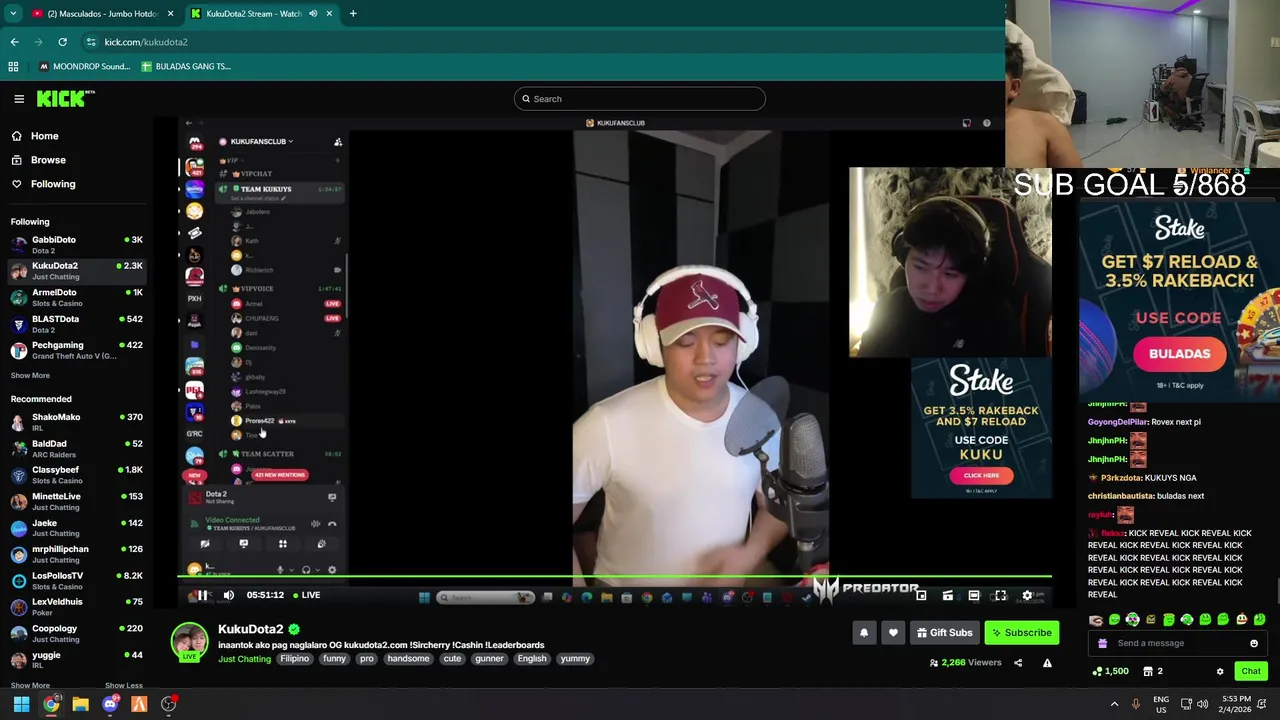
Task: Reload the page
Action: (62, 42)
